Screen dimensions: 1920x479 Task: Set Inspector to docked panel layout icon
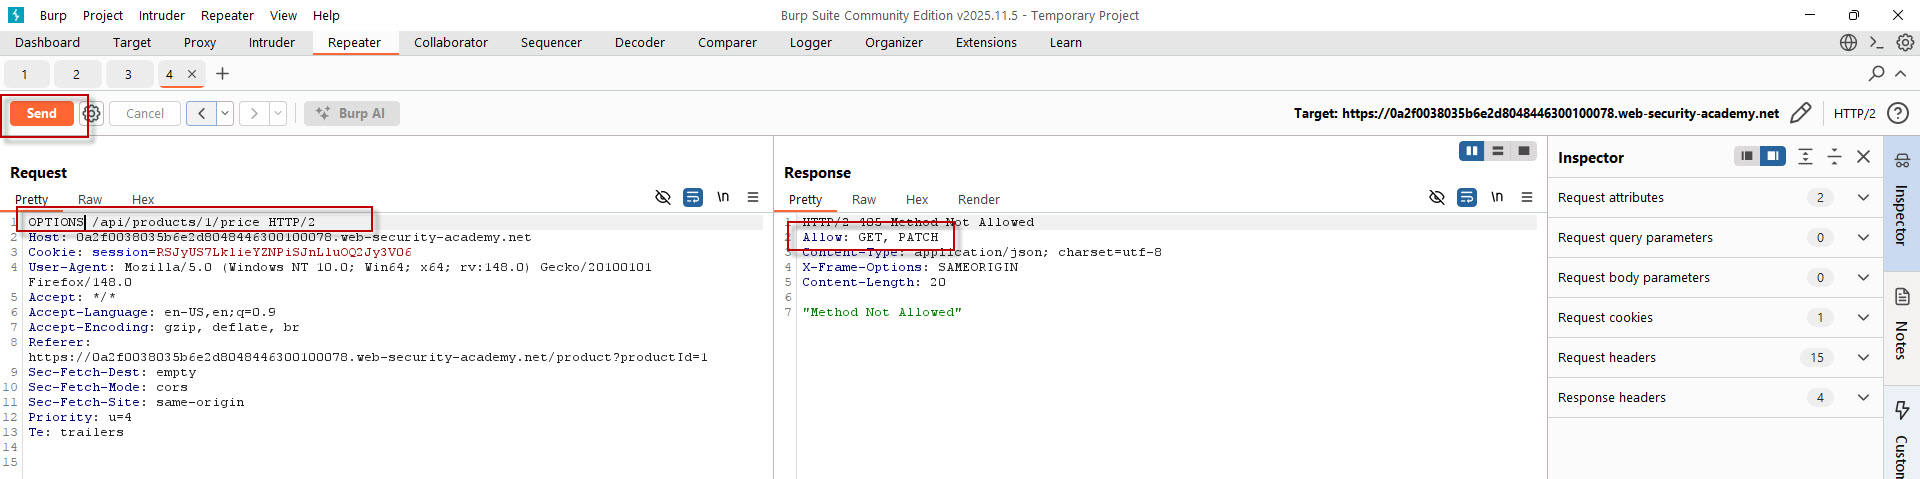click(1773, 156)
